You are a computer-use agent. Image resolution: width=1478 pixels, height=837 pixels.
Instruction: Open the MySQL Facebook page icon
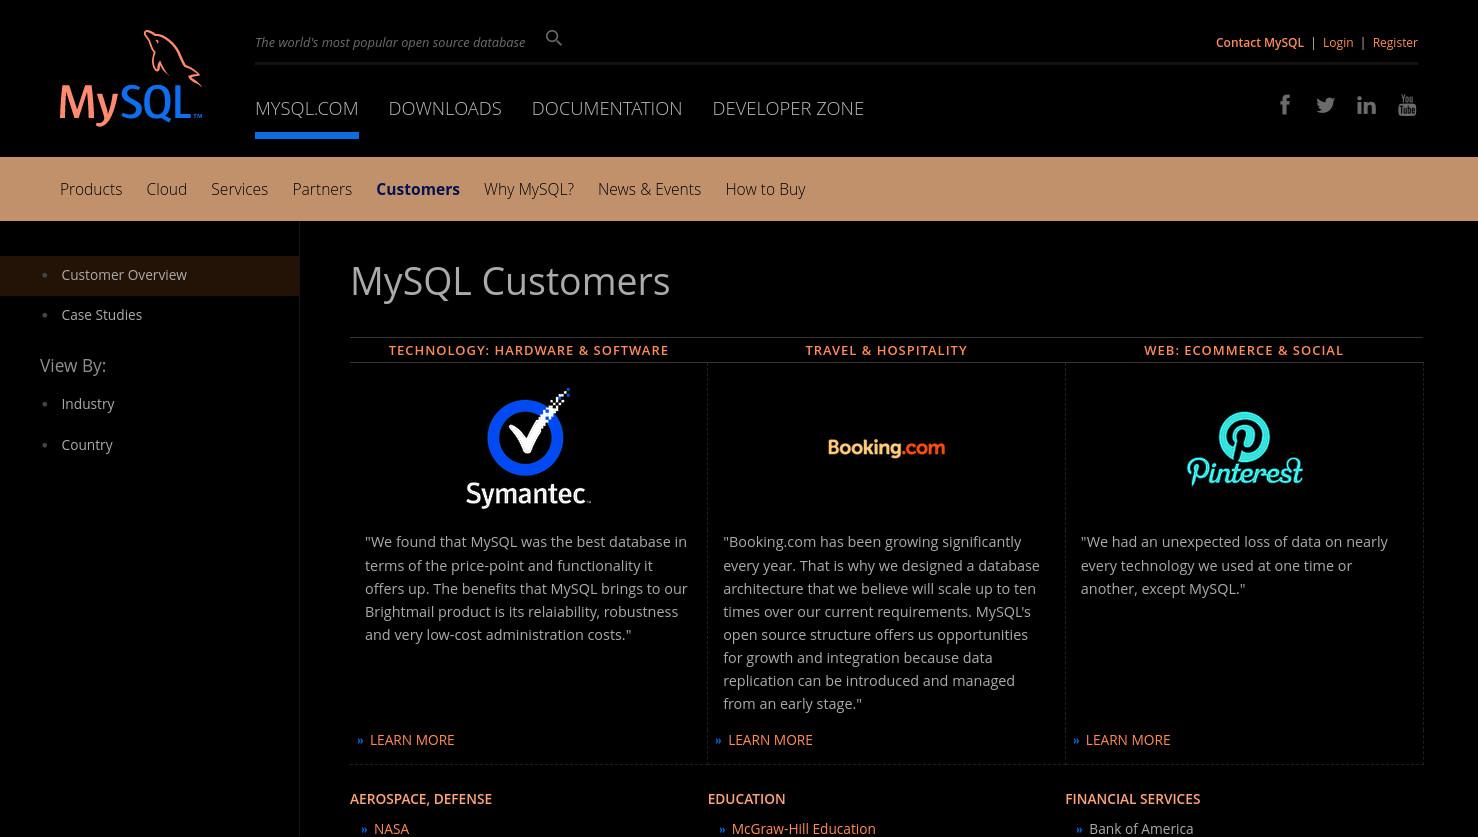click(x=1285, y=105)
